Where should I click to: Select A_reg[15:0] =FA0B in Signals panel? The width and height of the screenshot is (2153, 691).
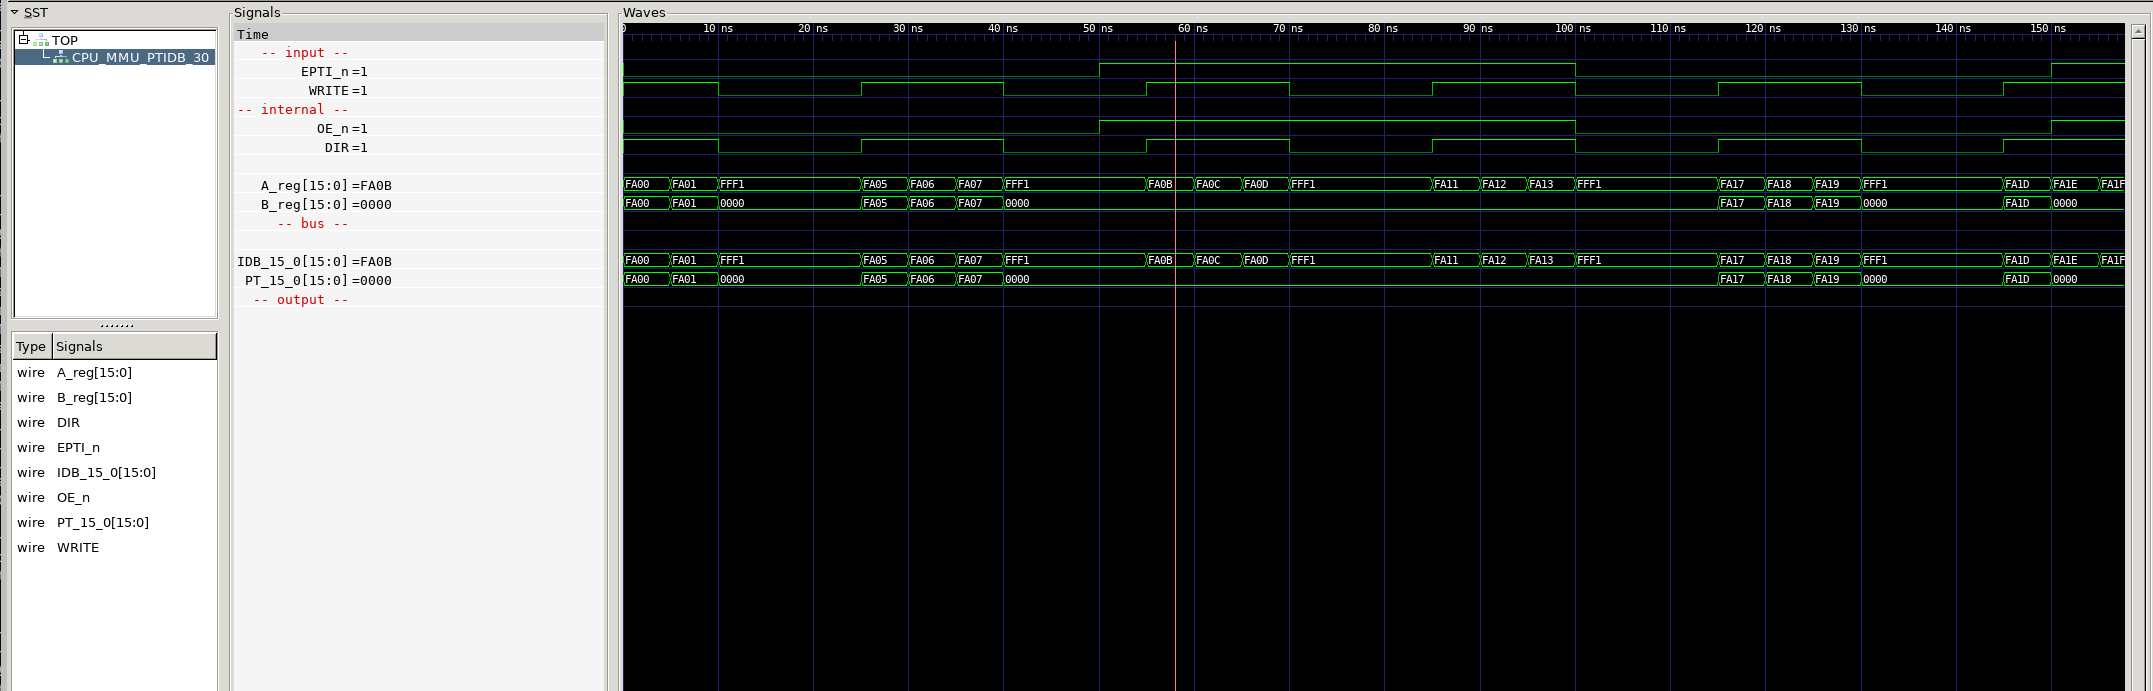tap(419, 186)
